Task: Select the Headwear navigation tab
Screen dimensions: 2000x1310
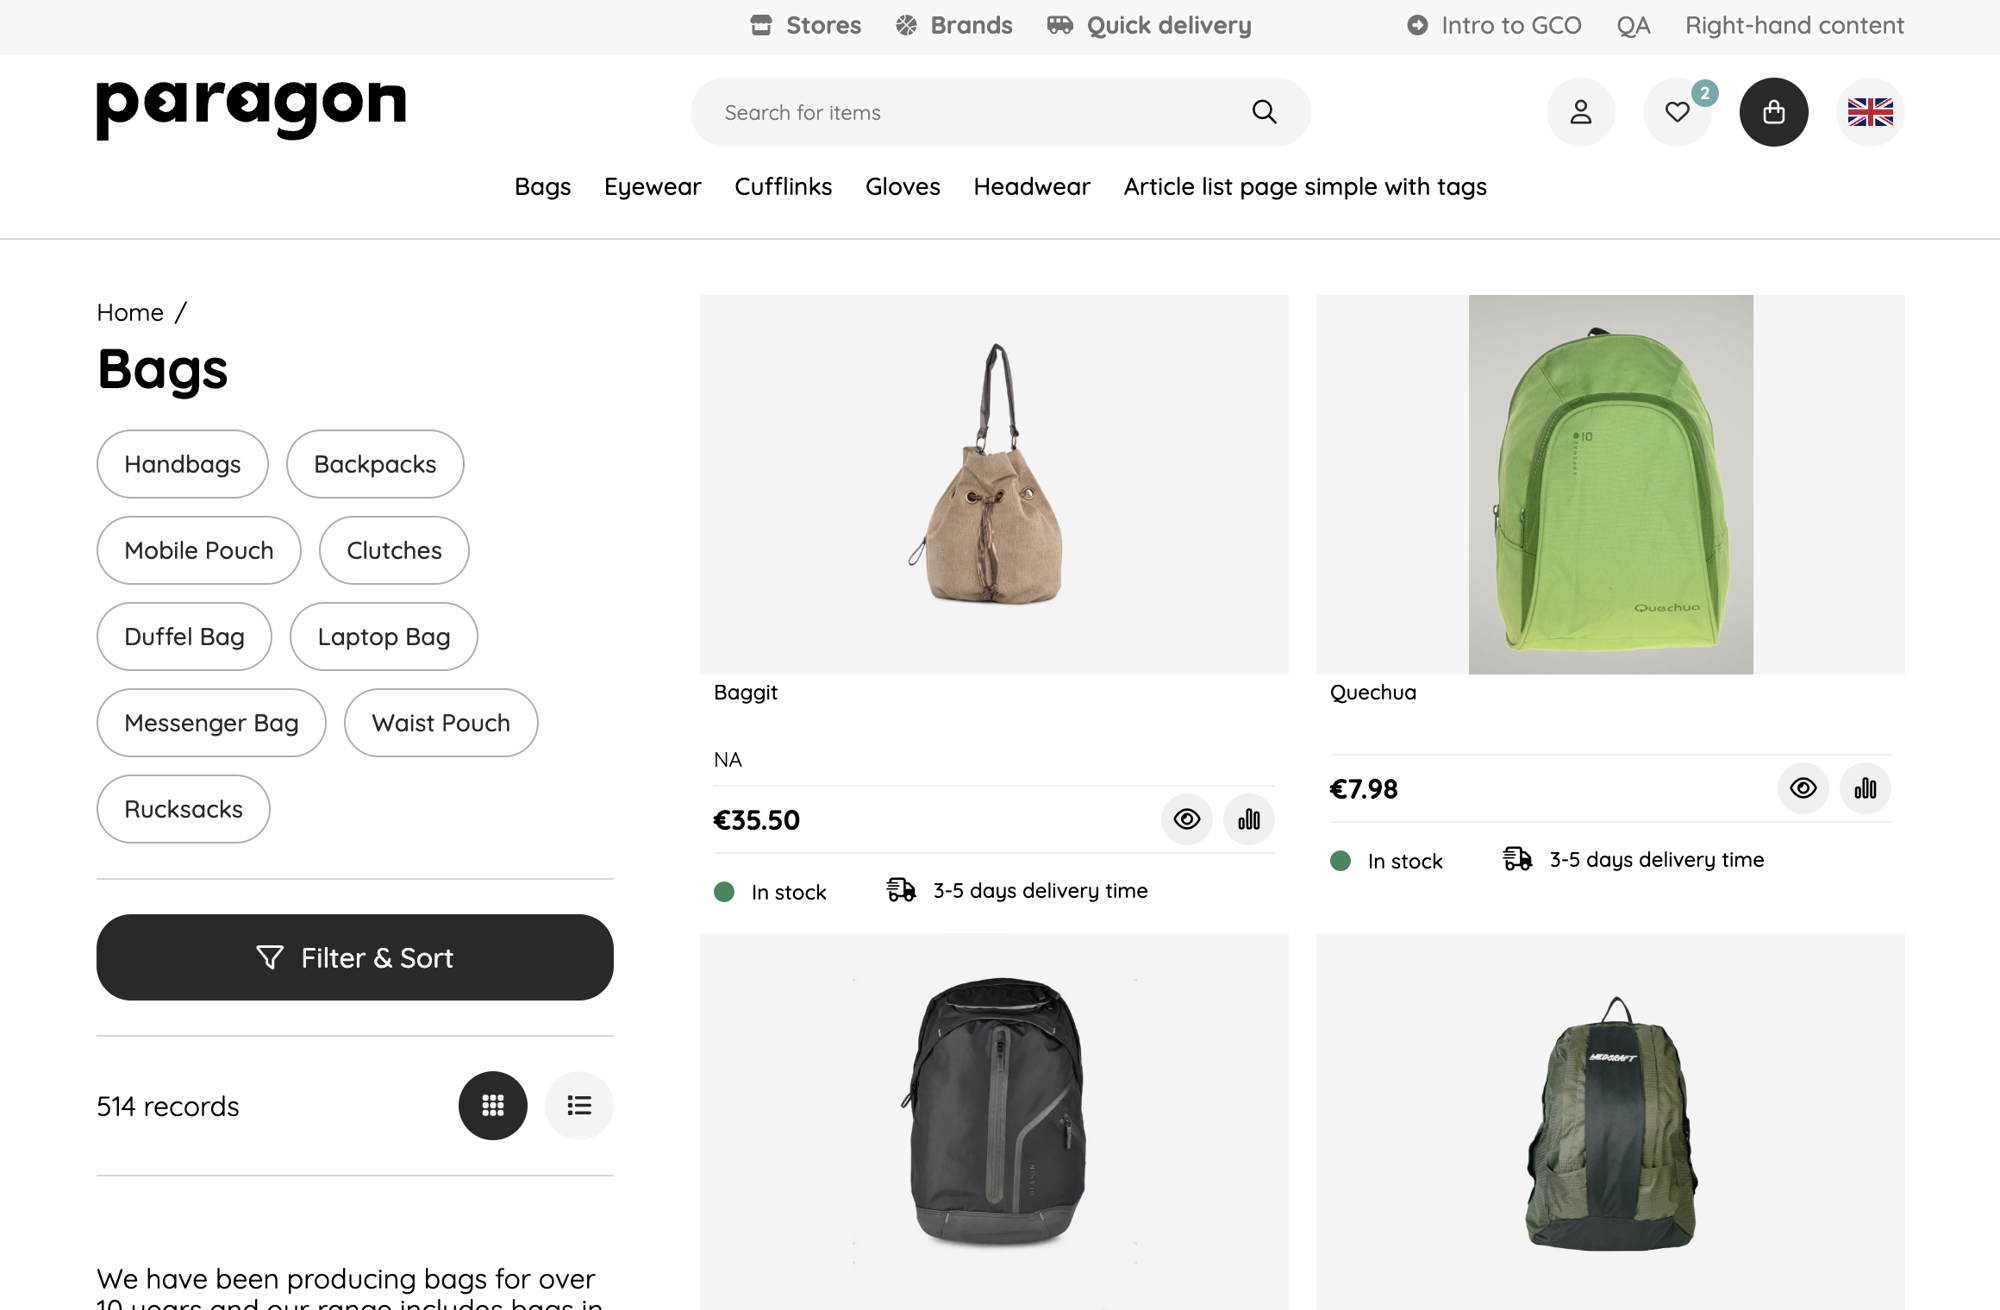Action: pyautogui.click(x=1031, y=186)
